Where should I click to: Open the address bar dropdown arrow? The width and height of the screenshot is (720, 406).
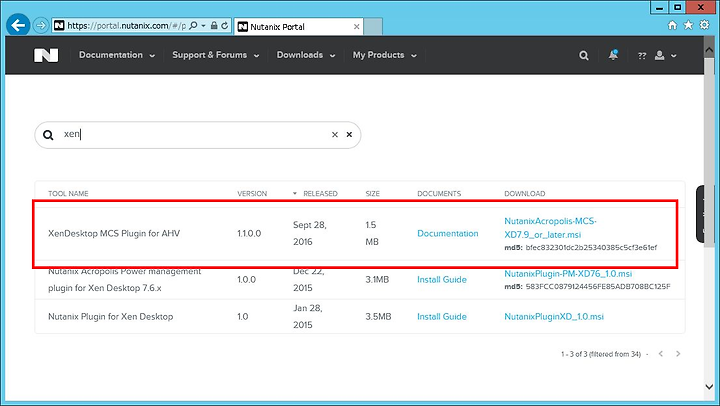click(x=203, y=26)
